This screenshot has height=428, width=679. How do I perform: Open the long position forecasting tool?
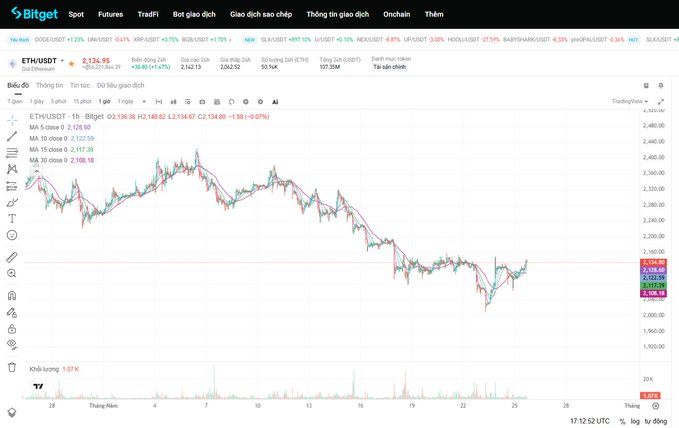pos(12,186)
